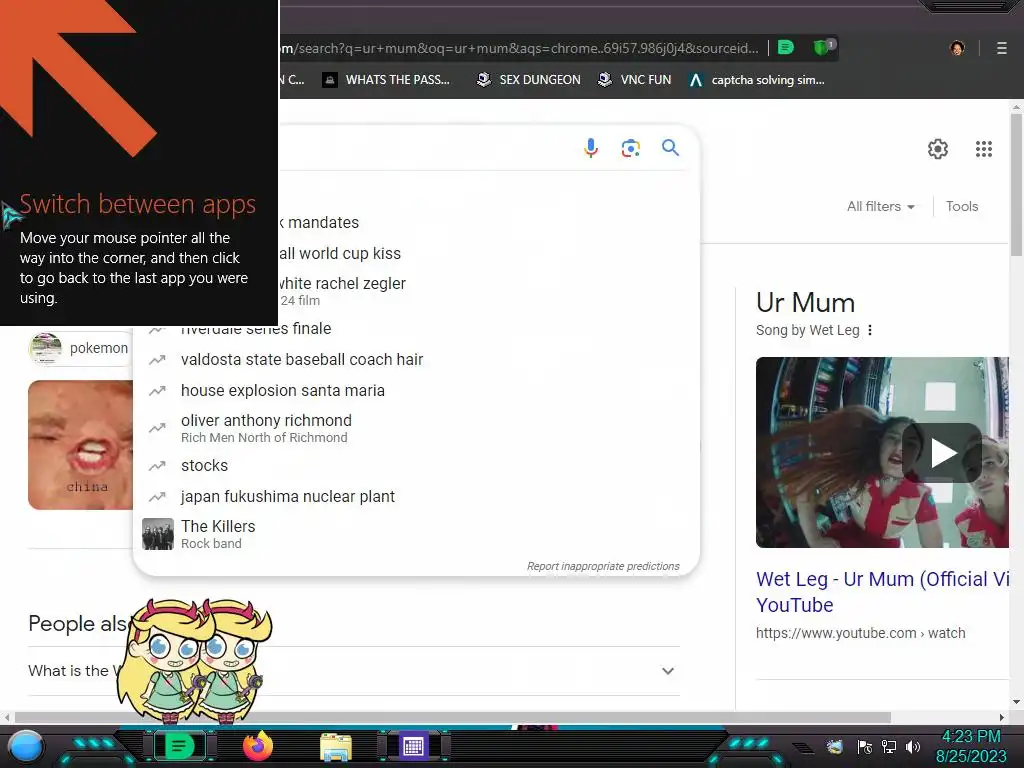This screenshot has height=768, width=1024.
Task: Expand the All filters dropdown
Action: click(880, 206)
